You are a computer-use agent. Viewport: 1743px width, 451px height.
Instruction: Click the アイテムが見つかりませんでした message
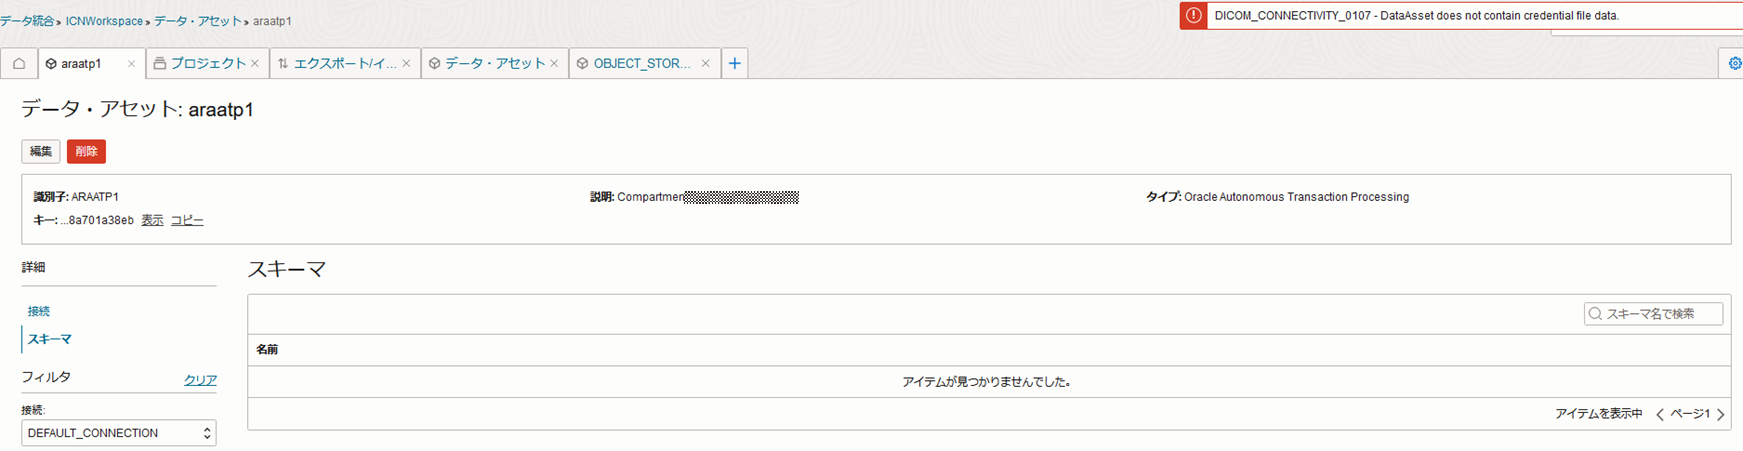[986, 382]
